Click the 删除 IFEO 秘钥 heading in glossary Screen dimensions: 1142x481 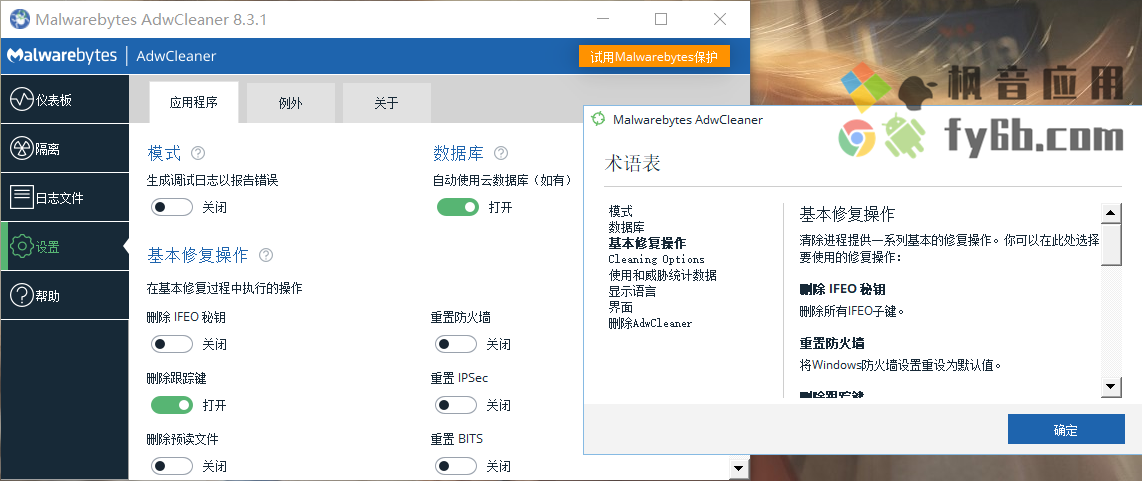pos(842,289)
